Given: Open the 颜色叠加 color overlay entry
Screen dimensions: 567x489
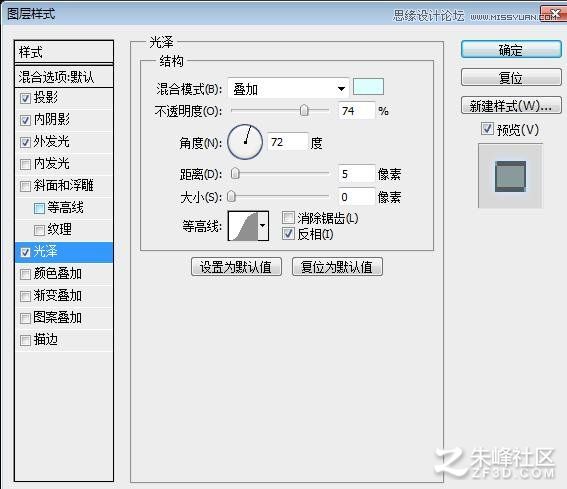Looking at the screenshot, I should click(64, 274).
